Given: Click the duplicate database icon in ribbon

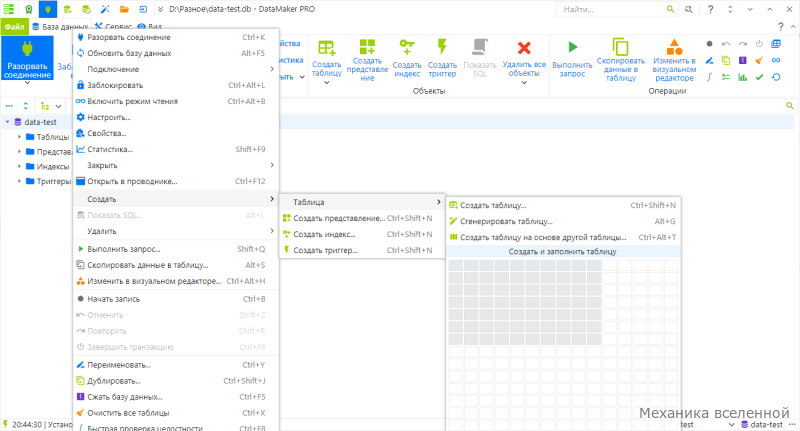Looking at the screenshot, I should pyautogui.click(x=726, y=61).
